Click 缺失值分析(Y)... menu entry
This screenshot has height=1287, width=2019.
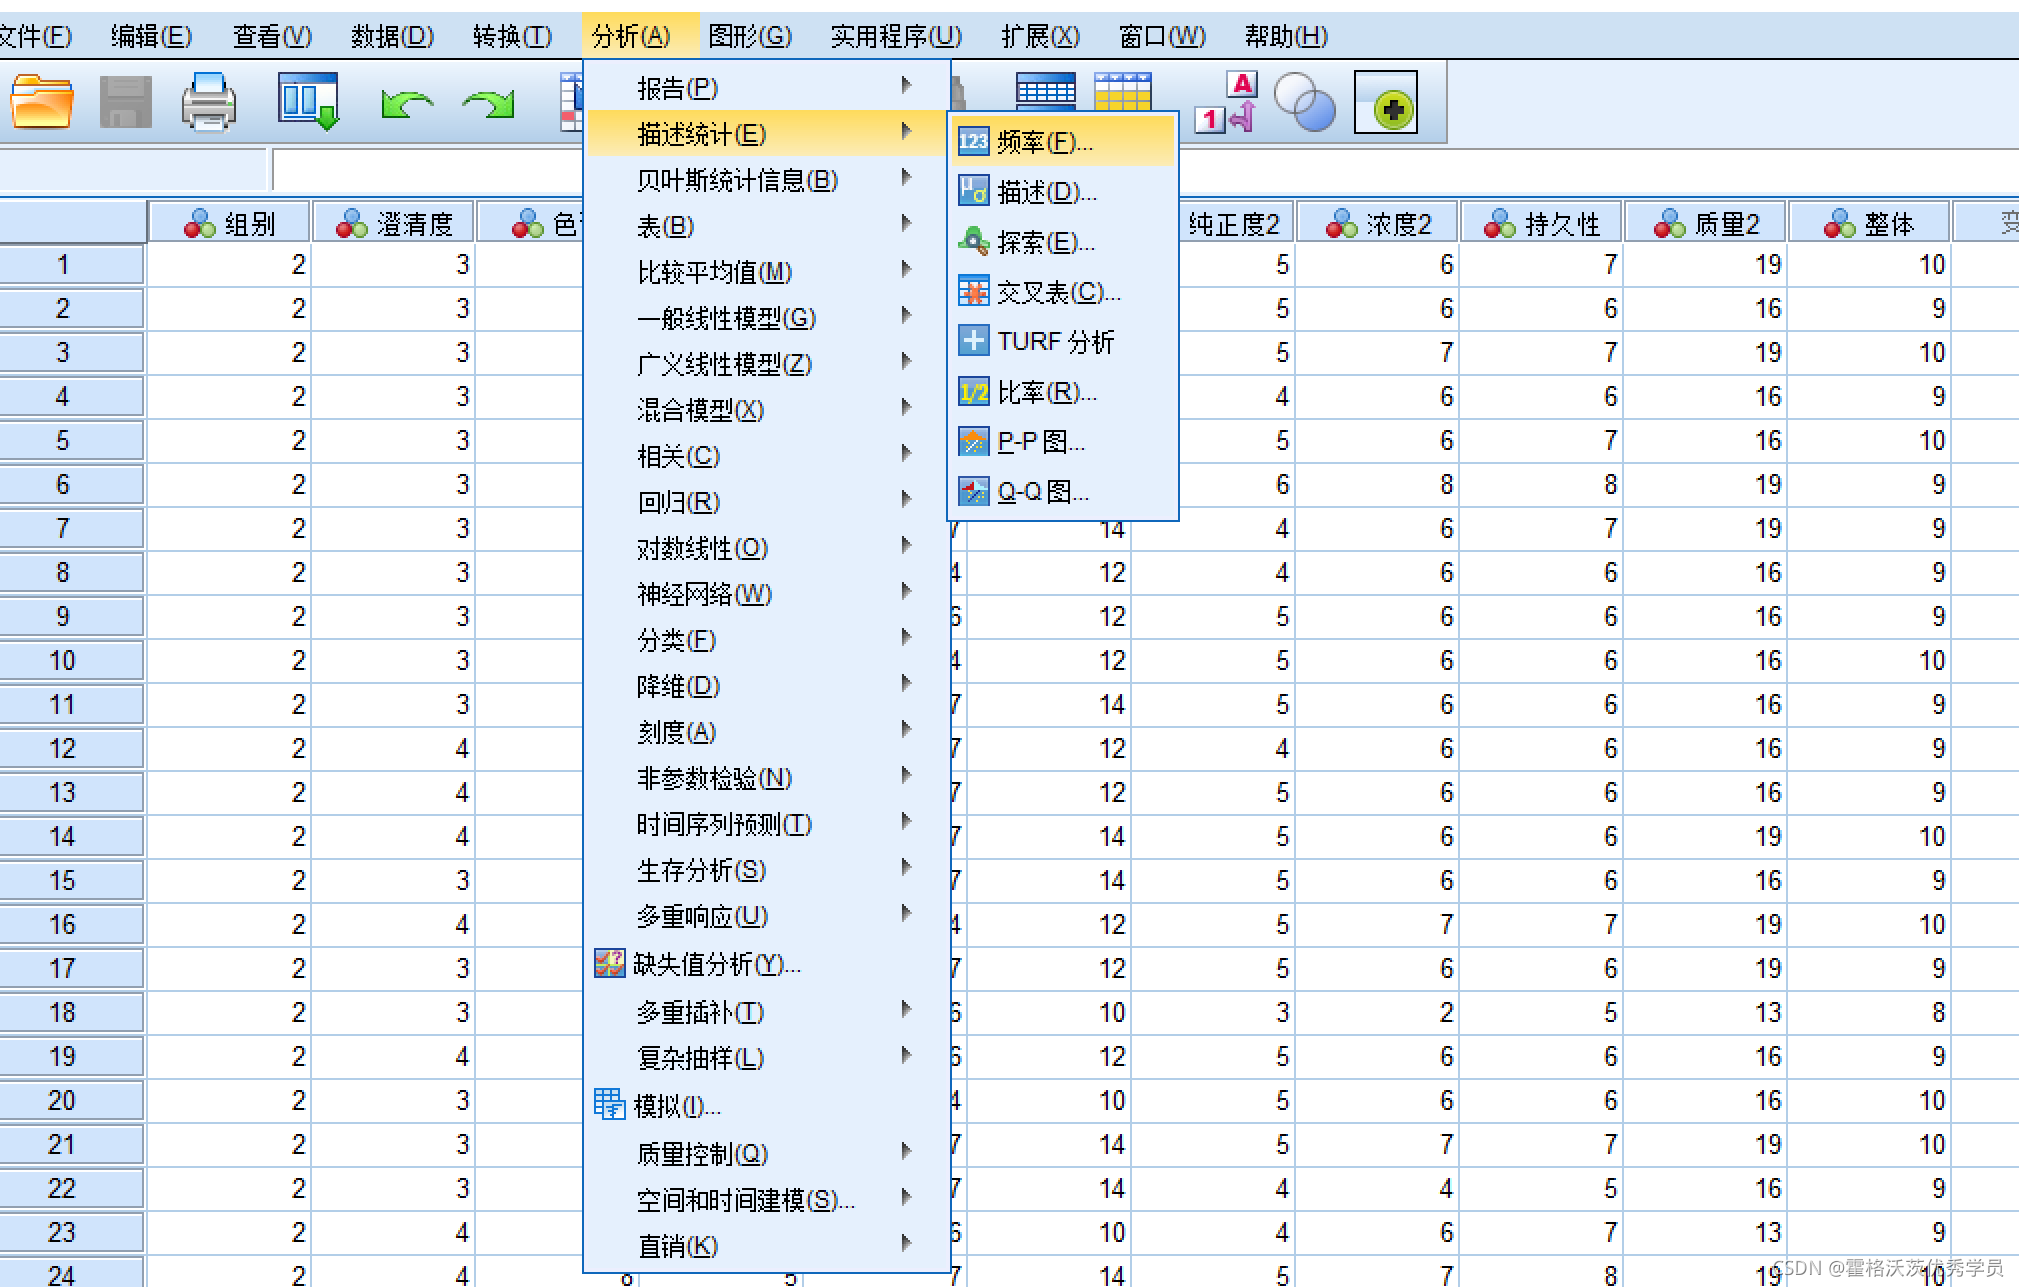point(716,964)
